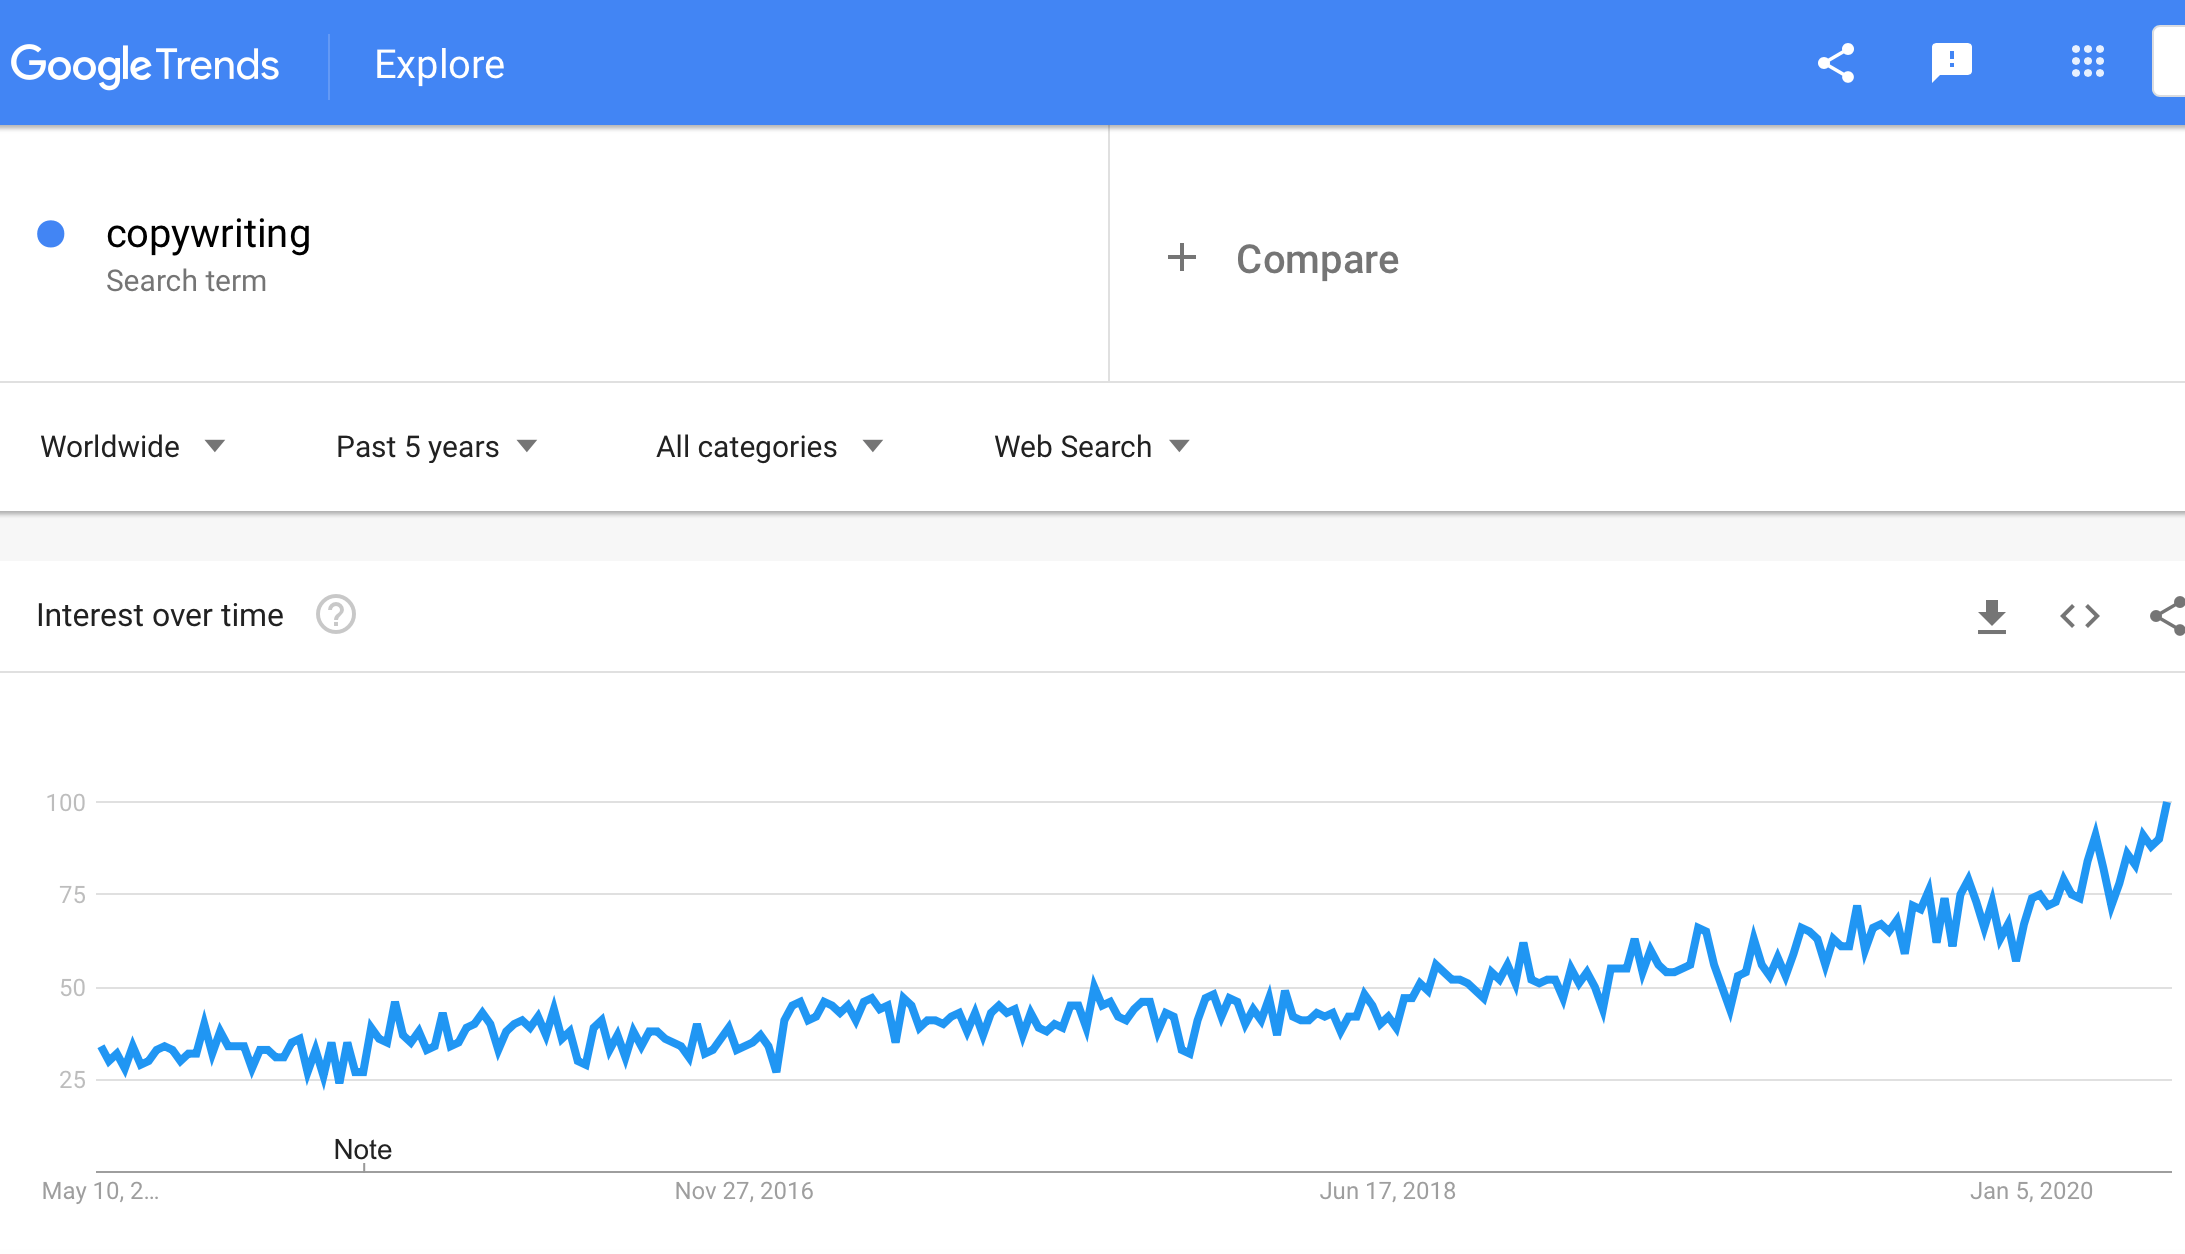The image size is (2185, 1254).
Task: Click the Note marker on the chart
Action: click(363, 1150)
